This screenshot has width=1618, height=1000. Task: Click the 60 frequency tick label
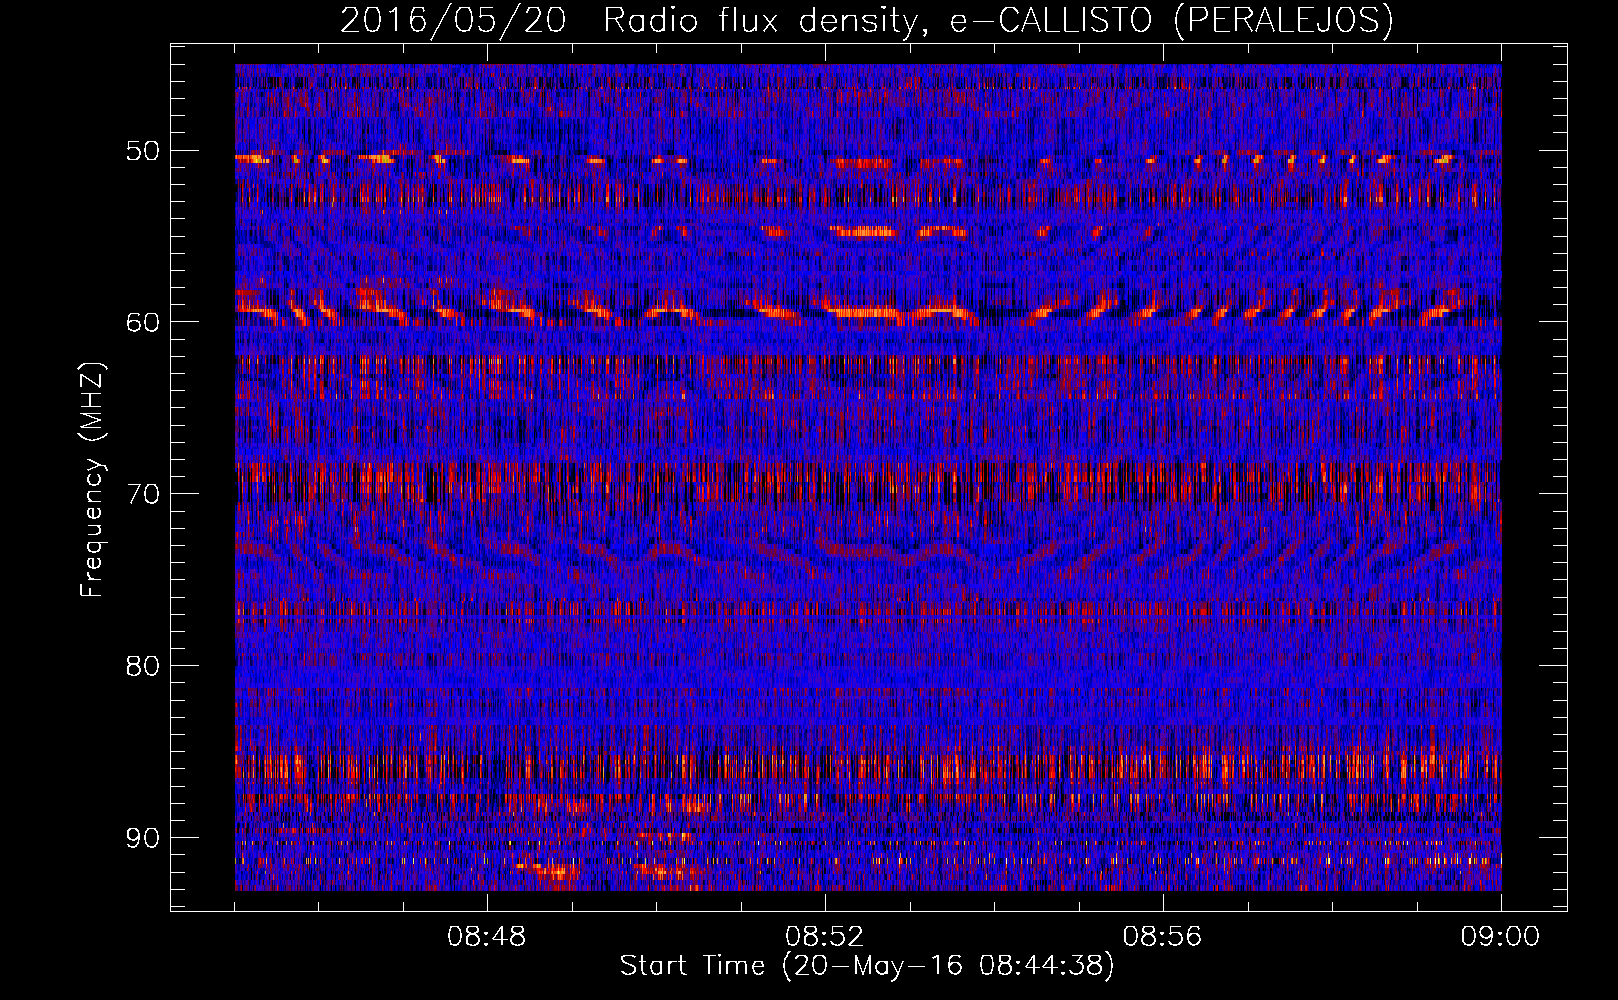click(143, 322)
